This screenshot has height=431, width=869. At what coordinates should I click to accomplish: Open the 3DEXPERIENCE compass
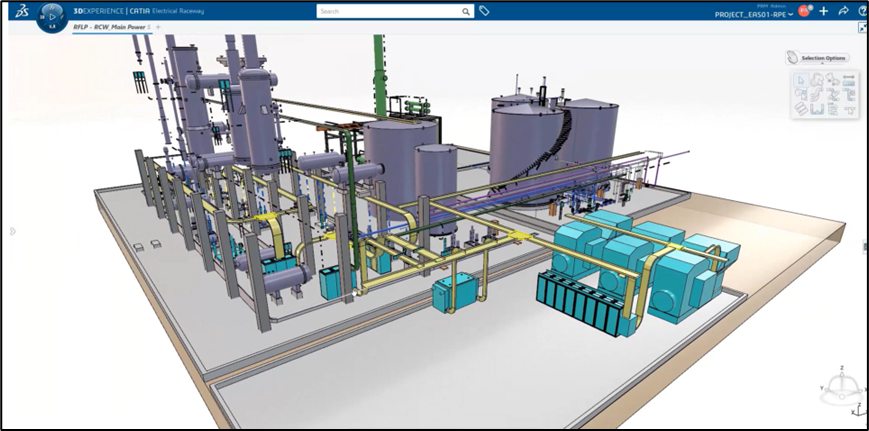coord(52,17)
